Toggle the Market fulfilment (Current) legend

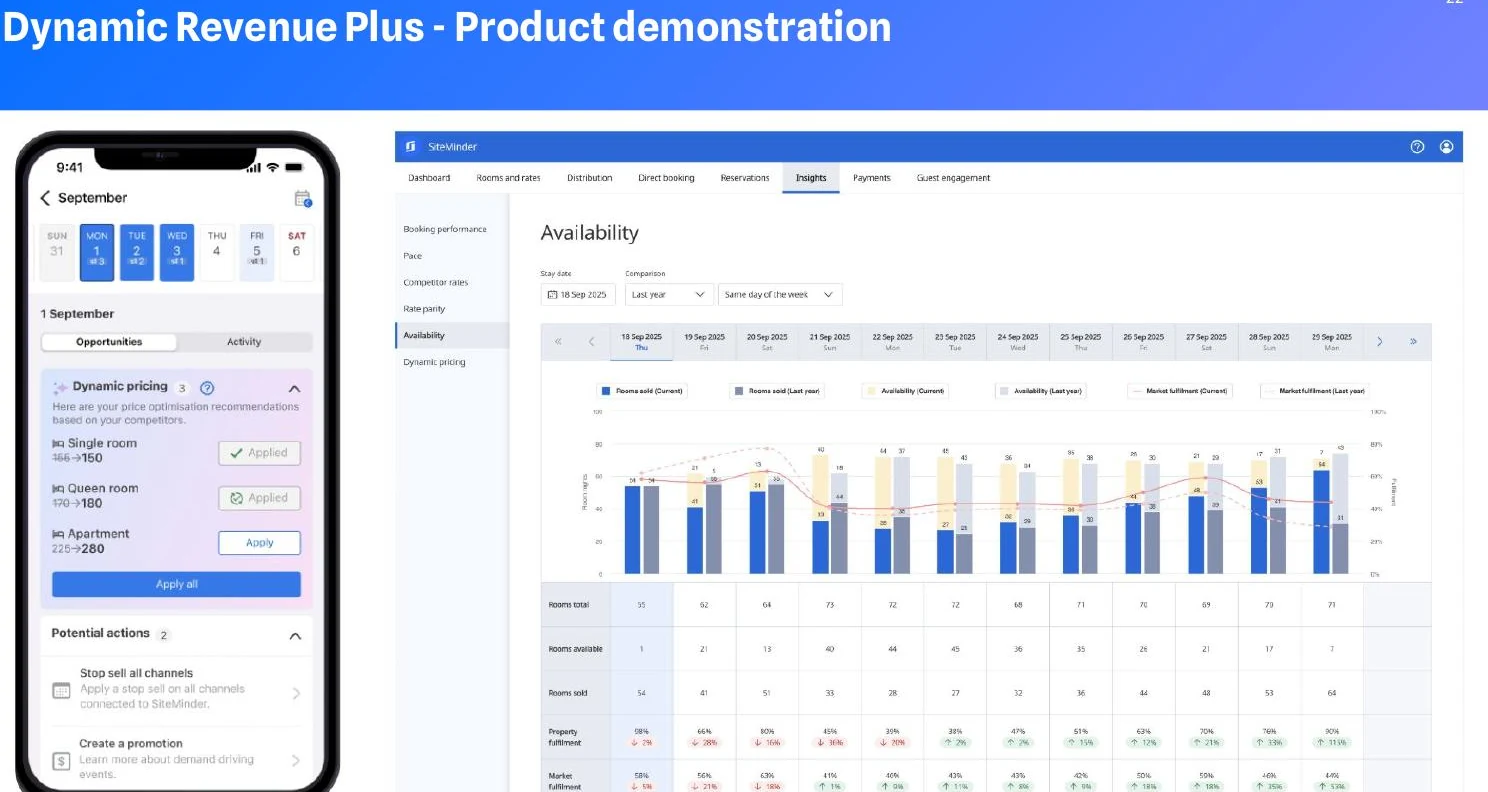coord(1180,391)
